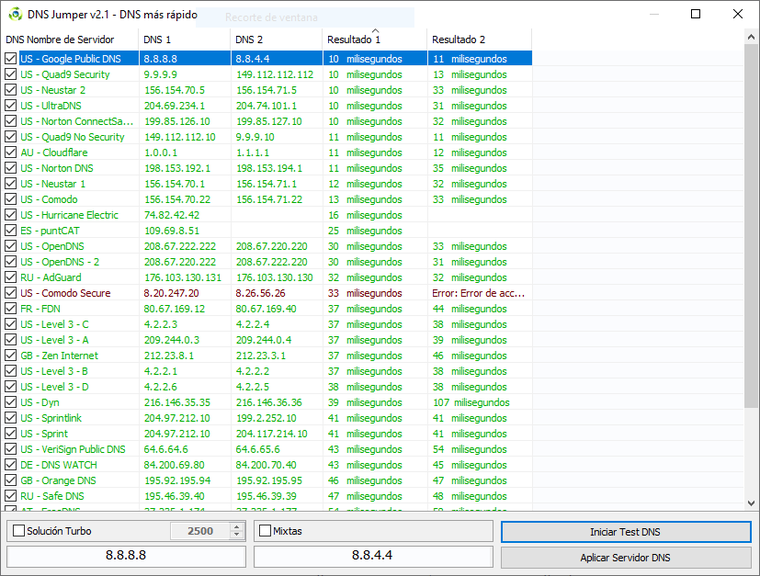Sort by DNS 2 column header

tap(277, 39)
